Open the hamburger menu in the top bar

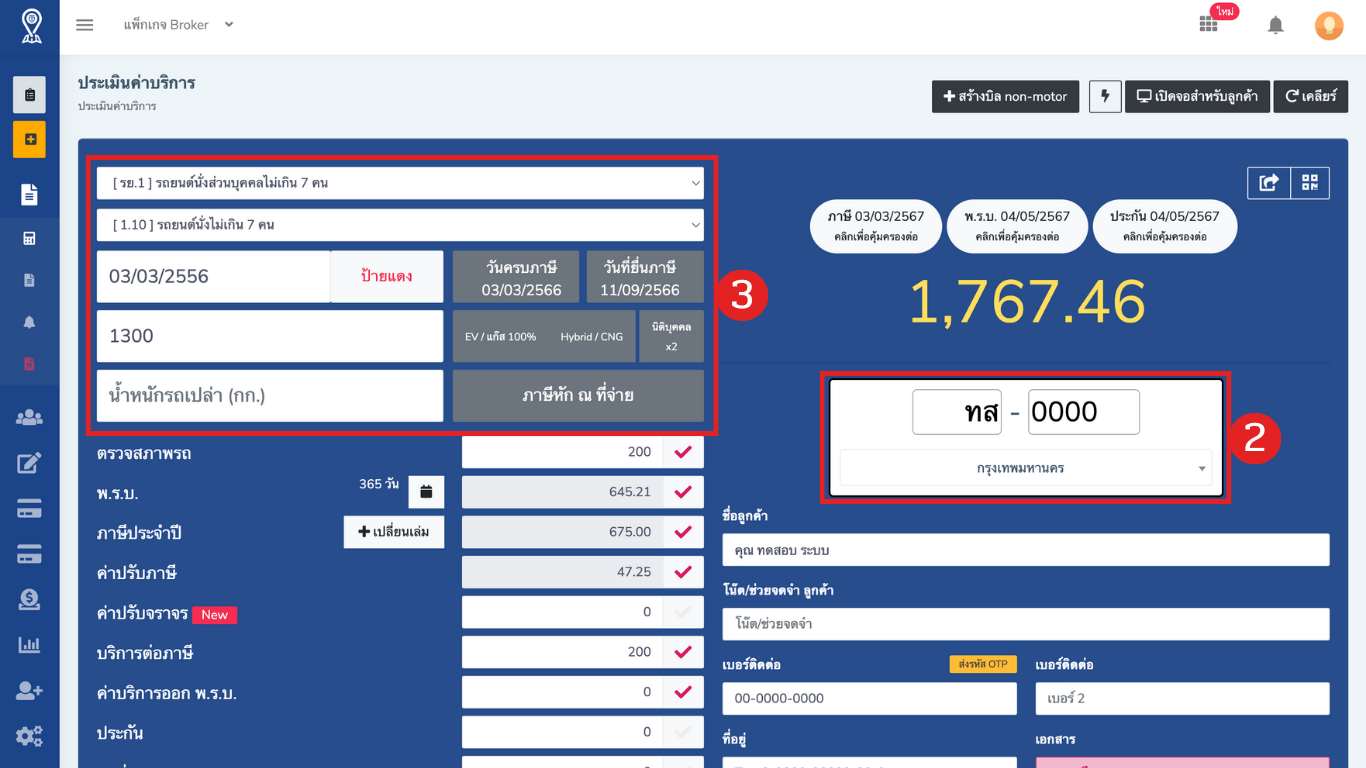(x=85, y=25)
